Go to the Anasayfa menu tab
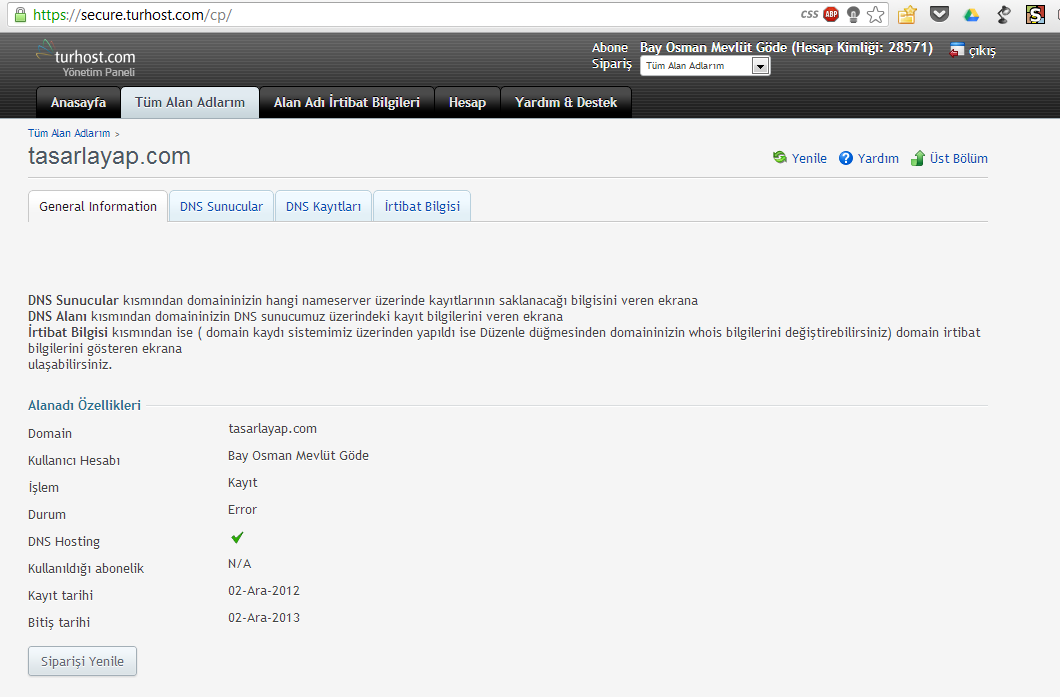This screenshot has width=1060, height=697. pos(78,102)
